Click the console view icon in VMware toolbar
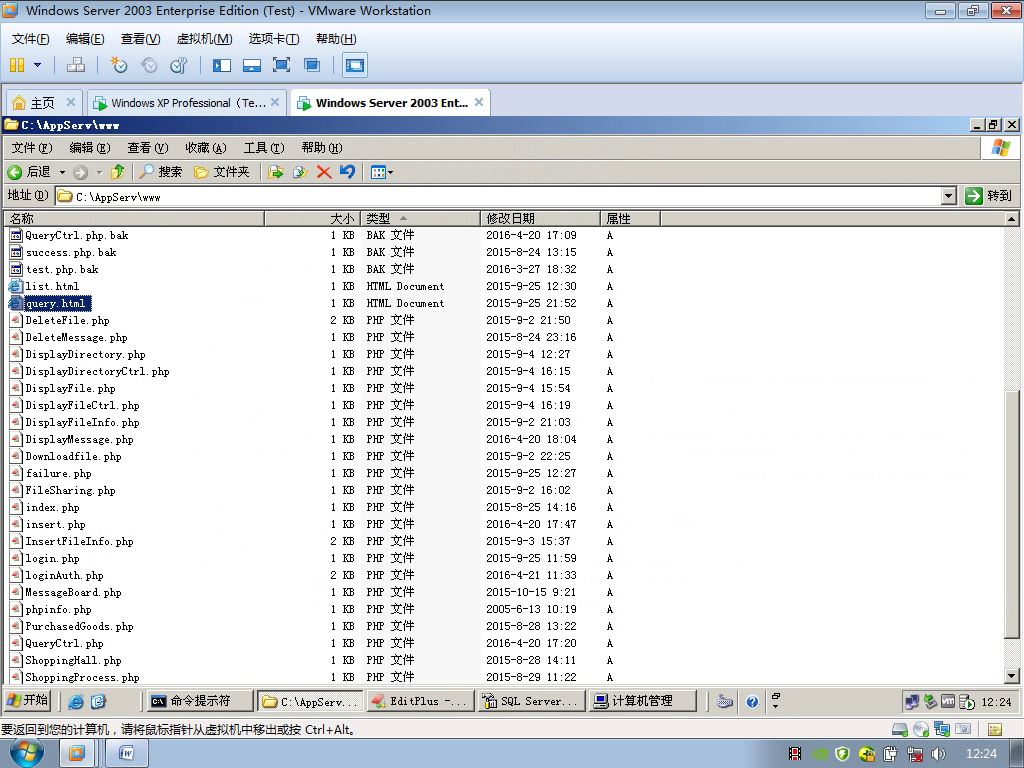This screenshot has height=768, width=1024. click(x=355, y=65)
